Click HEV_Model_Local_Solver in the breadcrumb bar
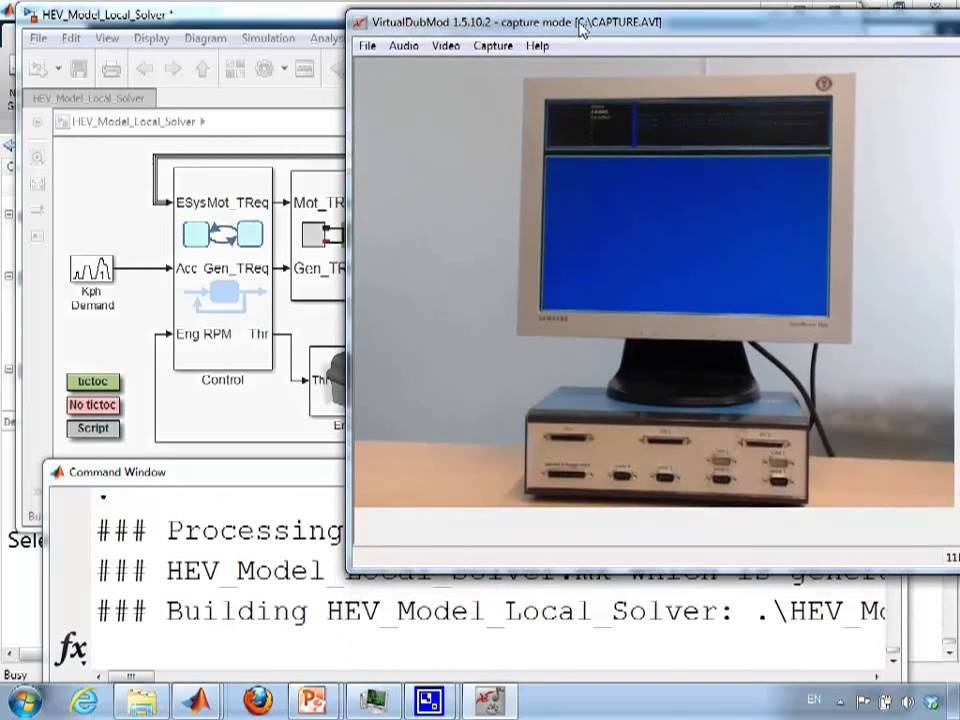 coord(133,122)
